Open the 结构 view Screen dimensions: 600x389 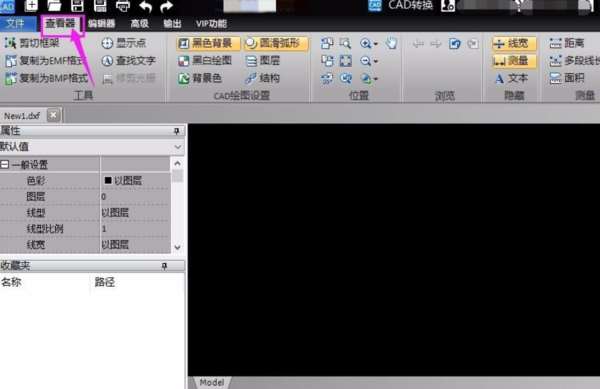click(262, 78)
